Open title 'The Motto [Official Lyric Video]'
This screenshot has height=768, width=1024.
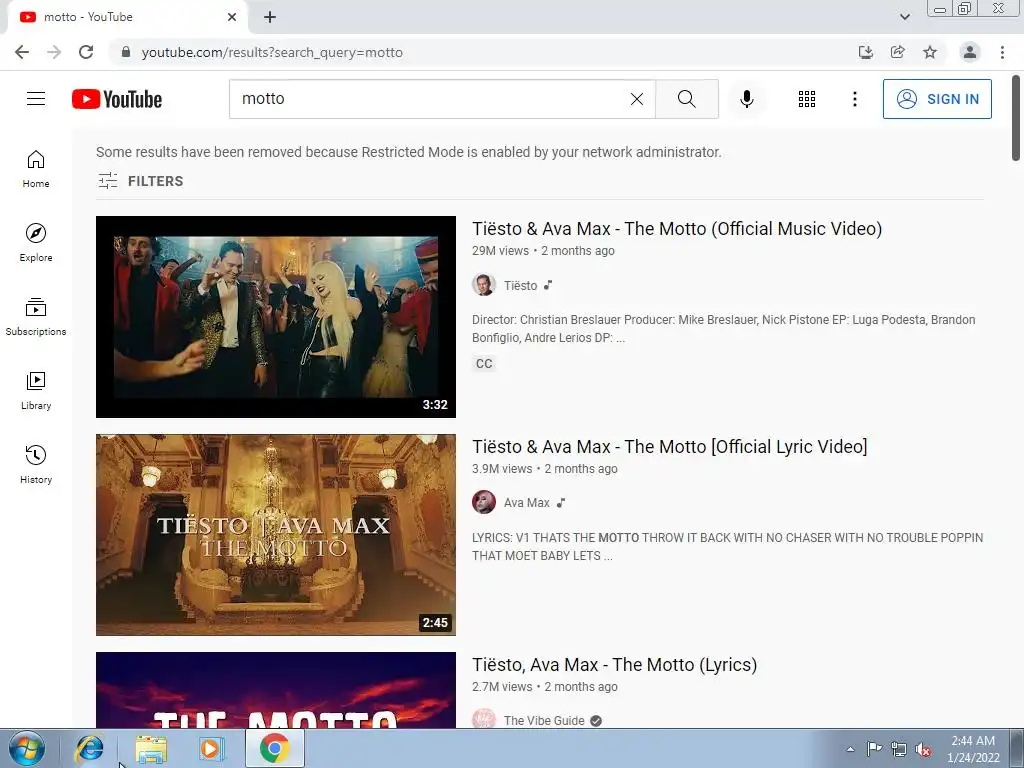point(669,447)
